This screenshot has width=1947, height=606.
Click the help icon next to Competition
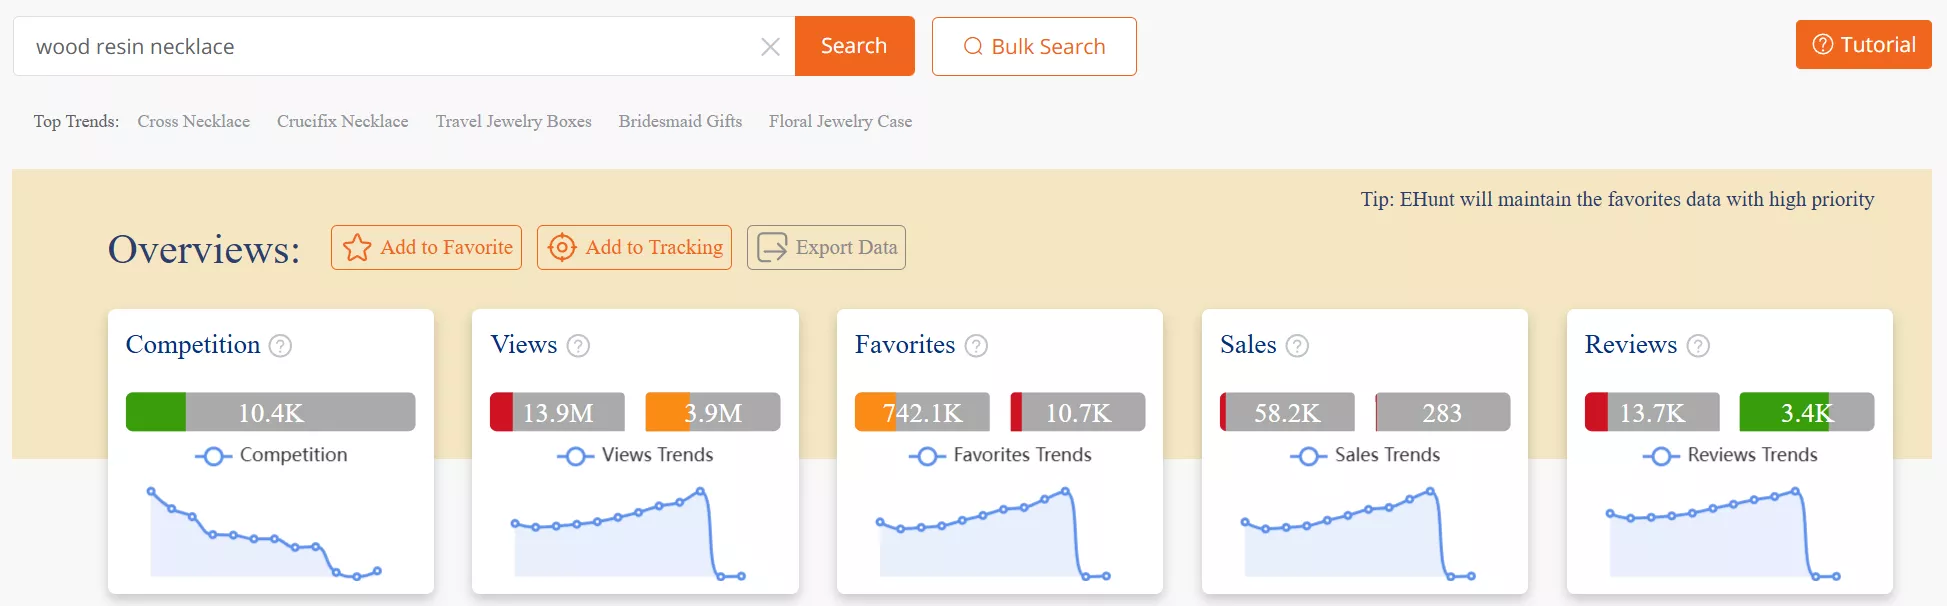pyautogui.click(x=281, y=346)
